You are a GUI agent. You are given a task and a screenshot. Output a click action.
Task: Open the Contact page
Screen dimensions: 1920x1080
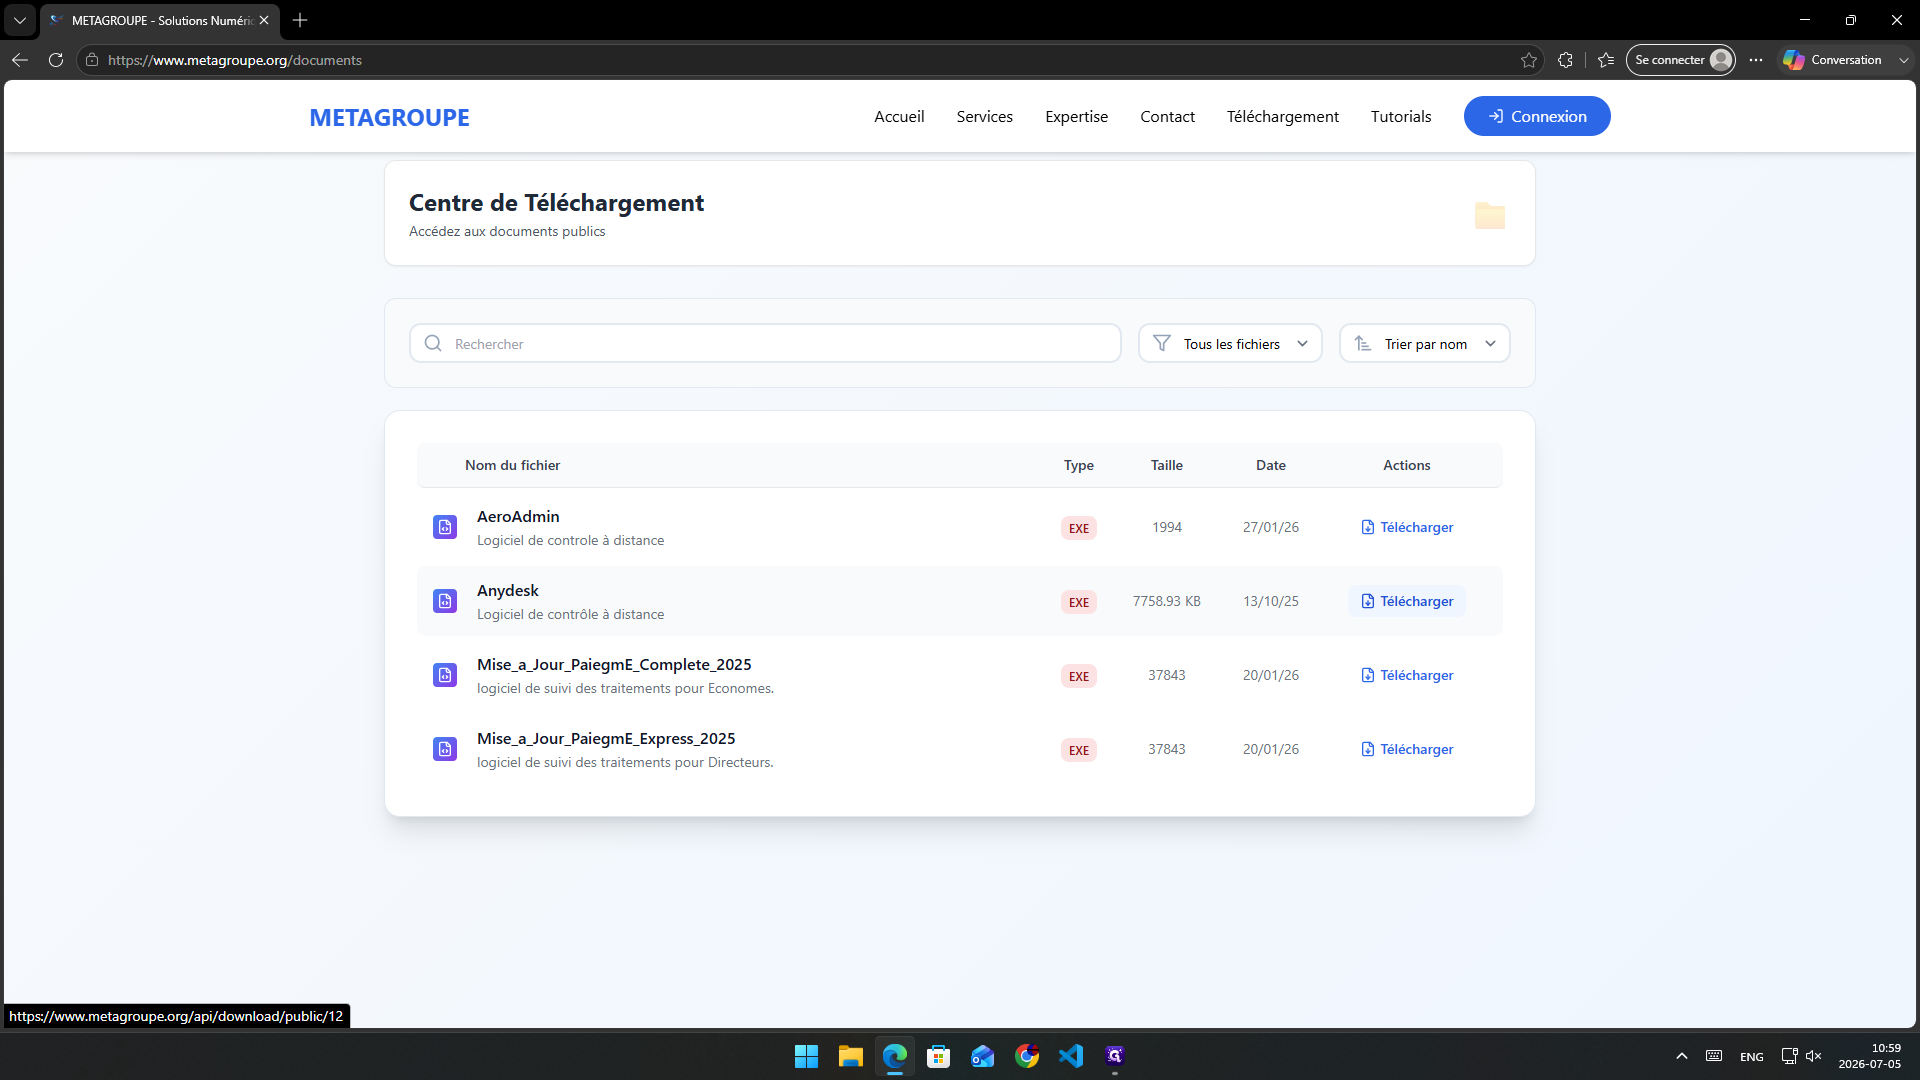coord(1167,116)
